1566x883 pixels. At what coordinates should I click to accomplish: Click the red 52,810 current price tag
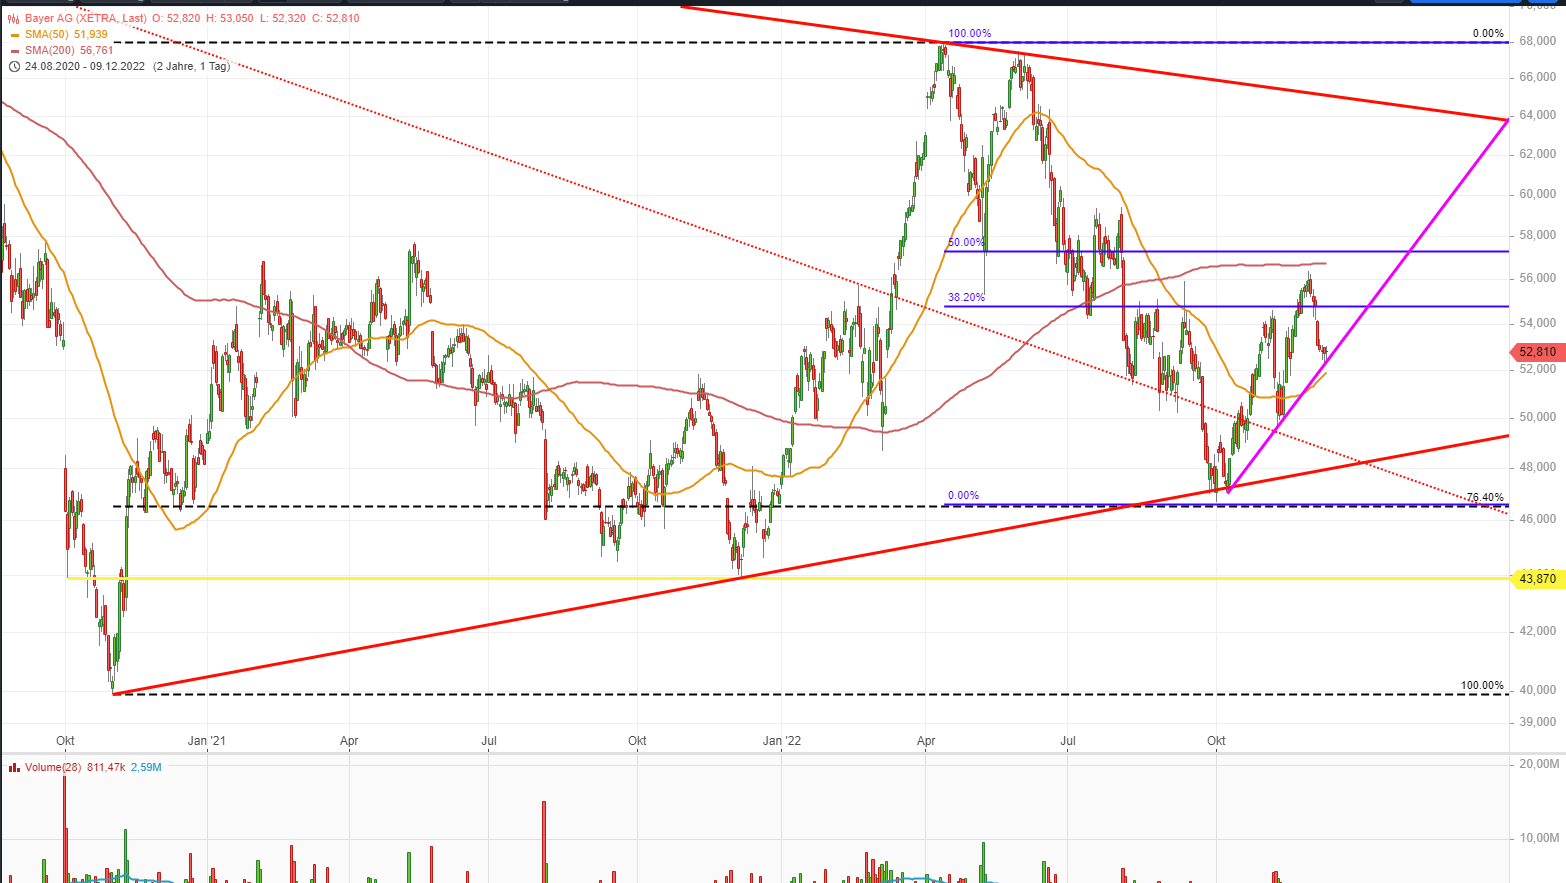pos(1536,352)
